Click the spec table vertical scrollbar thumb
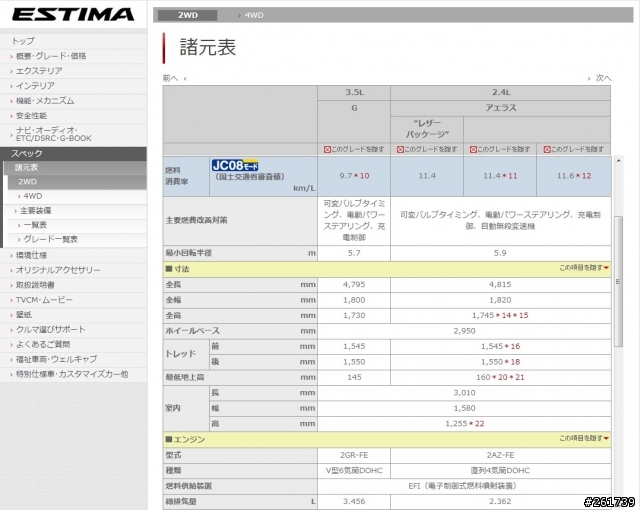640x510 pixels. coord(618,281)
